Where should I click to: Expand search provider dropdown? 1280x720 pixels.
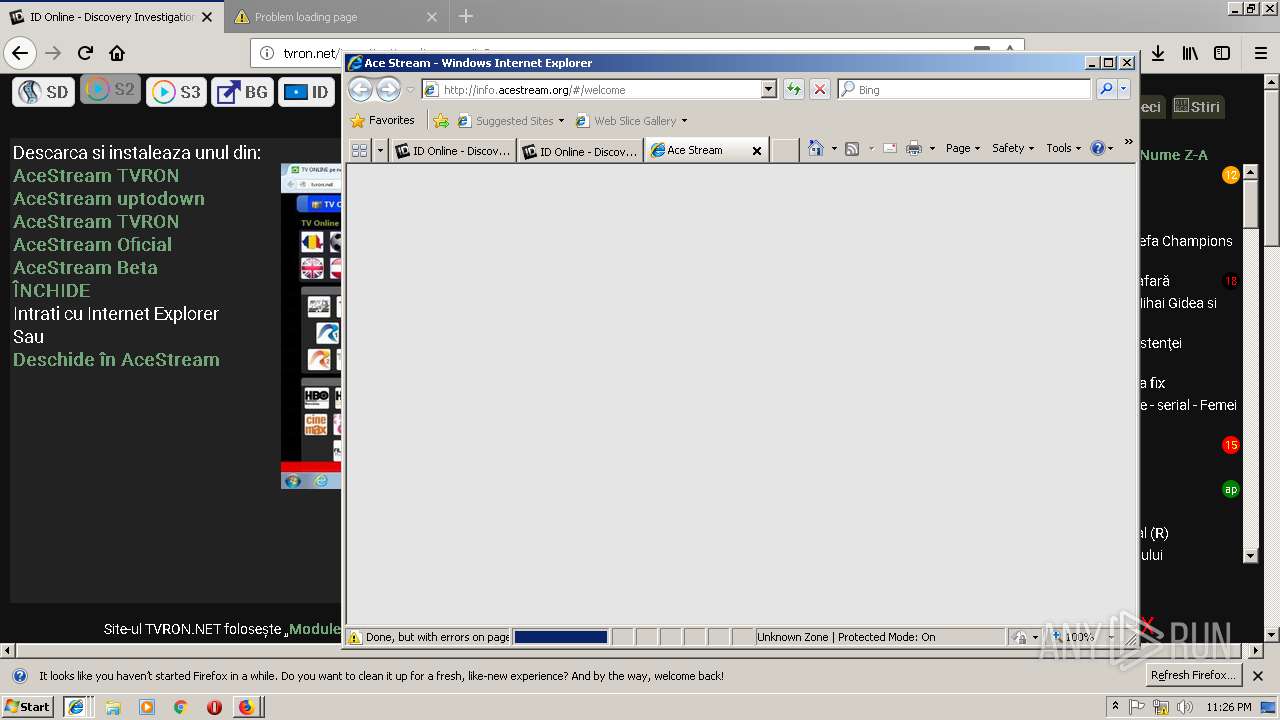1124,89
